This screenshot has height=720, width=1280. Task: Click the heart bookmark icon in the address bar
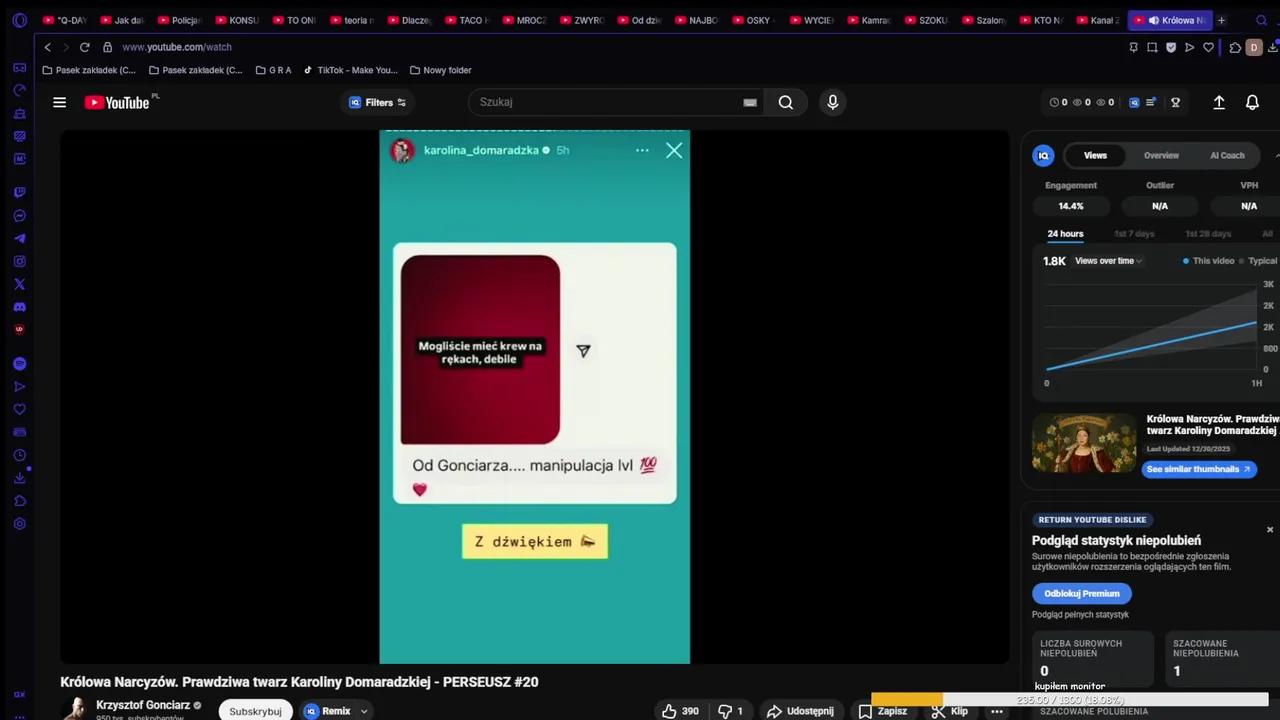pos(1208,47)
